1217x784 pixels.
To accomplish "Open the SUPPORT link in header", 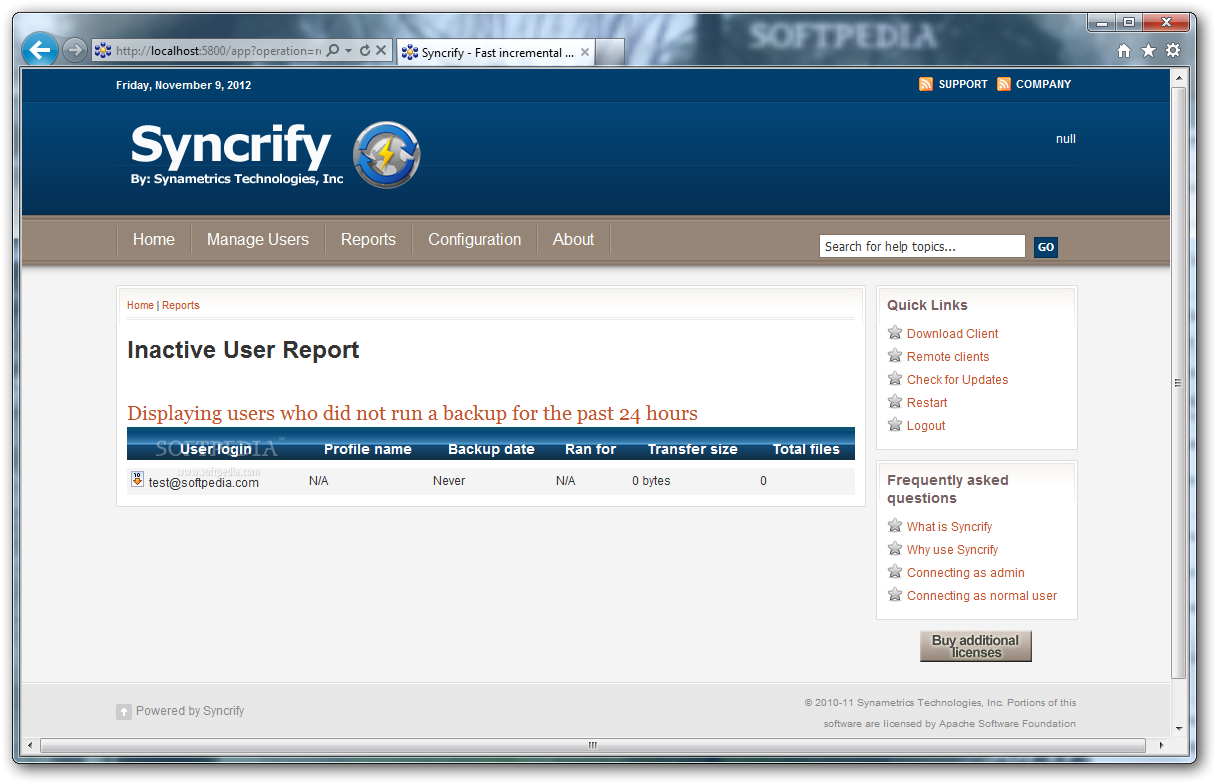I will [963, 84].
